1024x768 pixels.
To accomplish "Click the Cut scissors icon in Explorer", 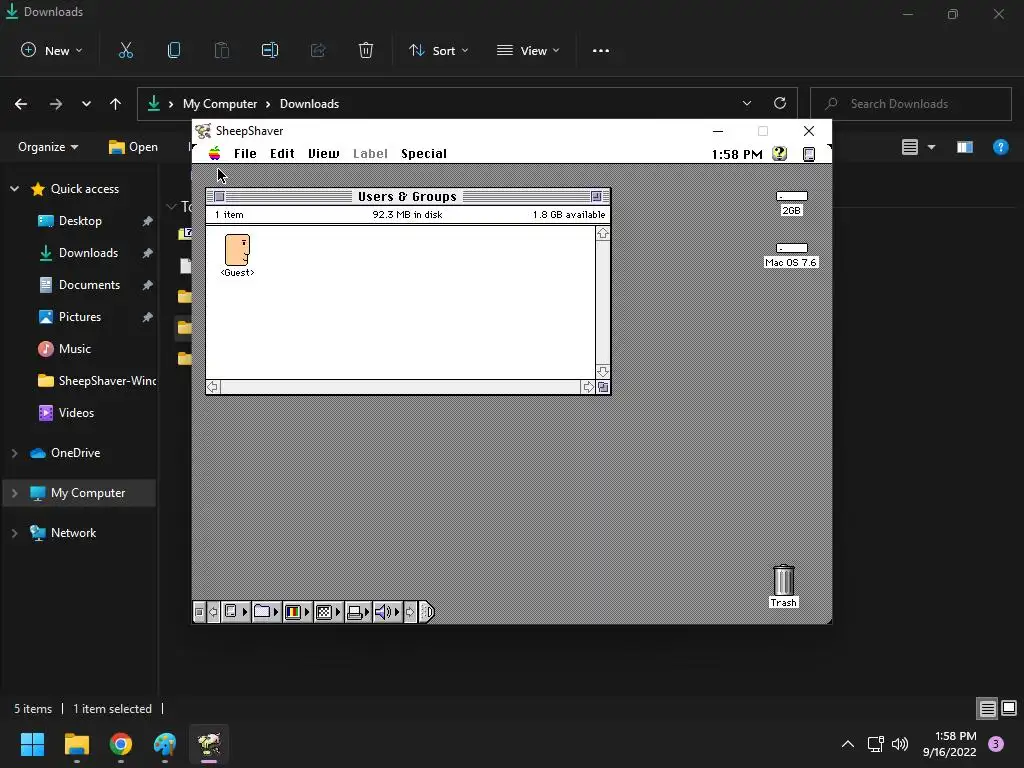I will coord(125,50).
